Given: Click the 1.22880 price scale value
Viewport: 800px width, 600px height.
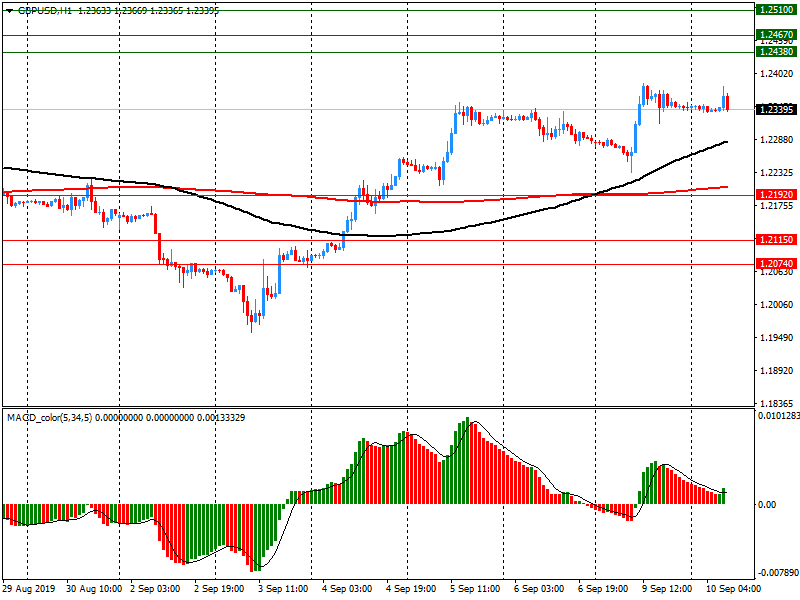Looking at the screenshot, I should [x=777, y=139].
